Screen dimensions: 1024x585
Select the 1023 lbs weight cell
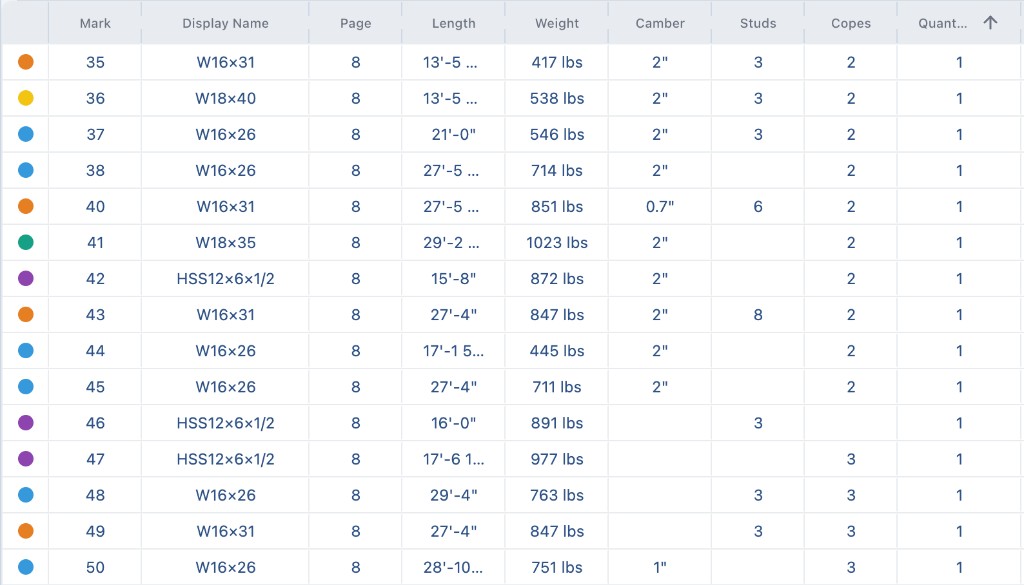coord(557,242)
